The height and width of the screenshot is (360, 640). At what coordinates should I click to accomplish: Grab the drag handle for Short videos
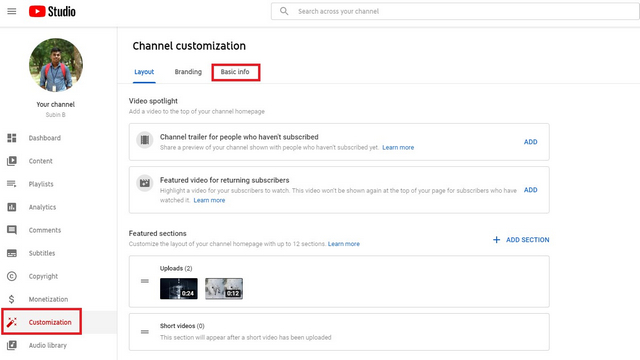click(144, 332)
